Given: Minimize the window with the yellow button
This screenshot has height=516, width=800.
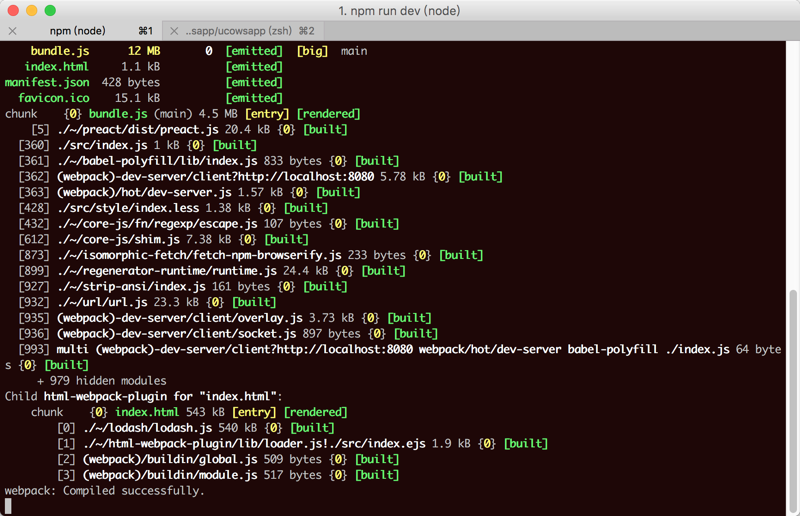Looking at the screenshot, I should (x=32, y=10).
